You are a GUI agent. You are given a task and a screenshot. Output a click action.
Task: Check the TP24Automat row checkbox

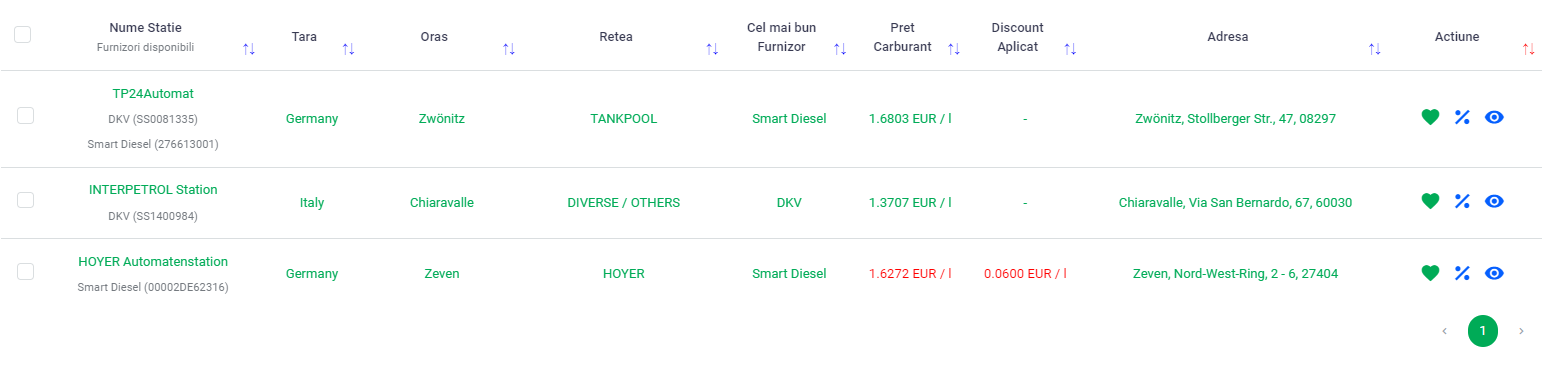(26, 116)
